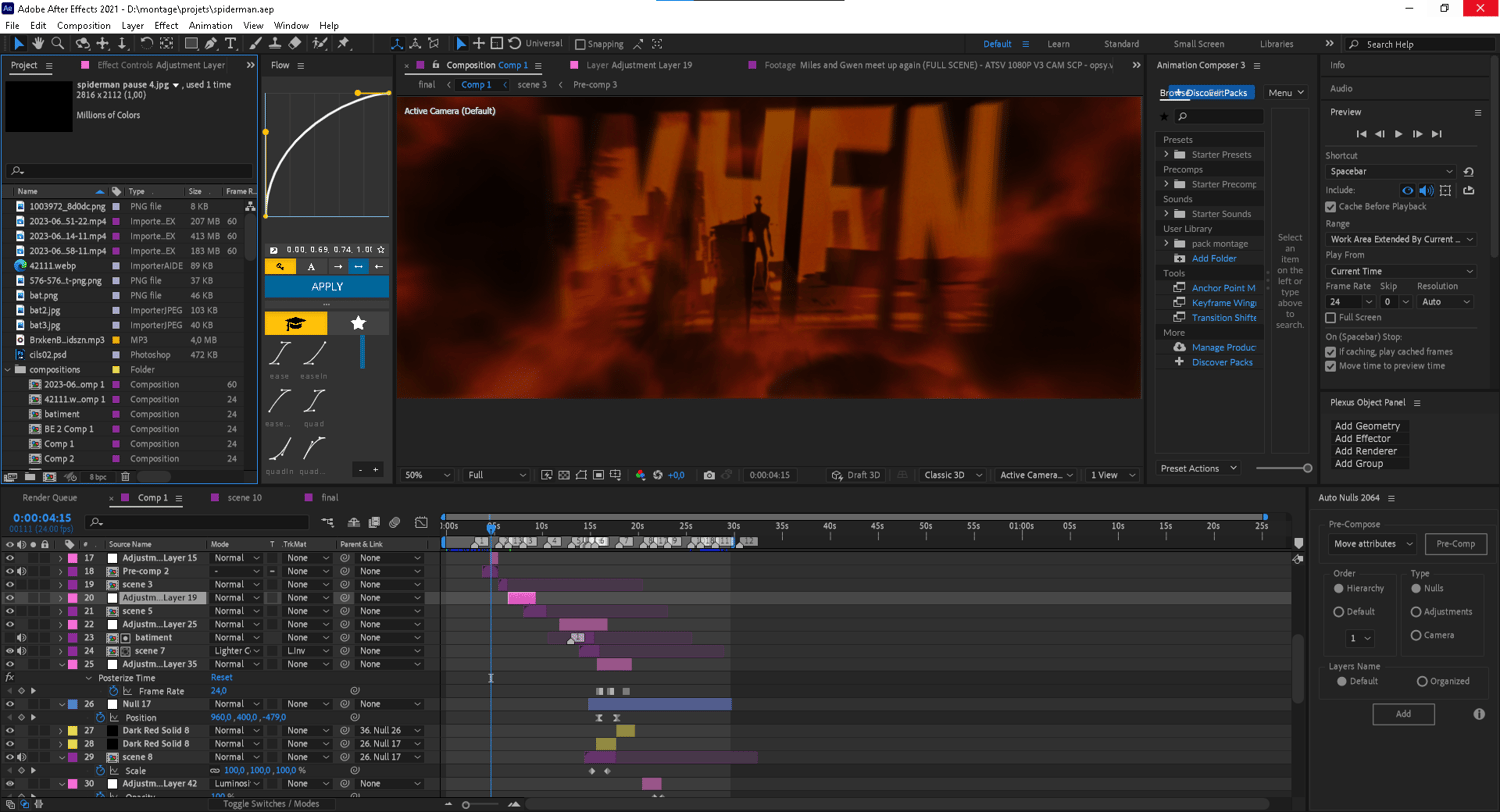The image size is (1500, 812).
Task: Select the Pen tool
Action: point(211,43)
